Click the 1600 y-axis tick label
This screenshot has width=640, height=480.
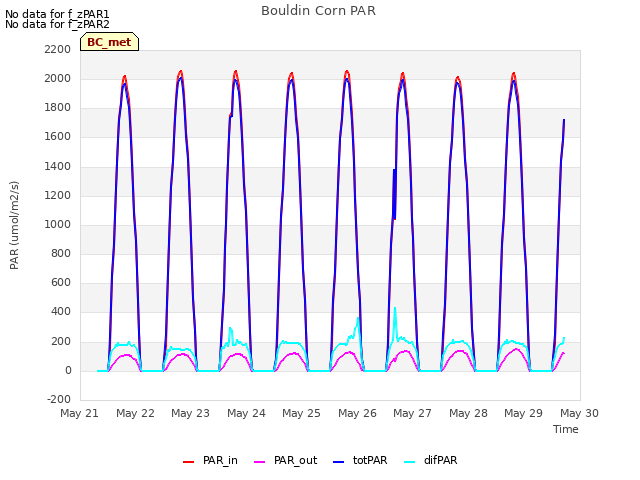click(x=58, y=137)
